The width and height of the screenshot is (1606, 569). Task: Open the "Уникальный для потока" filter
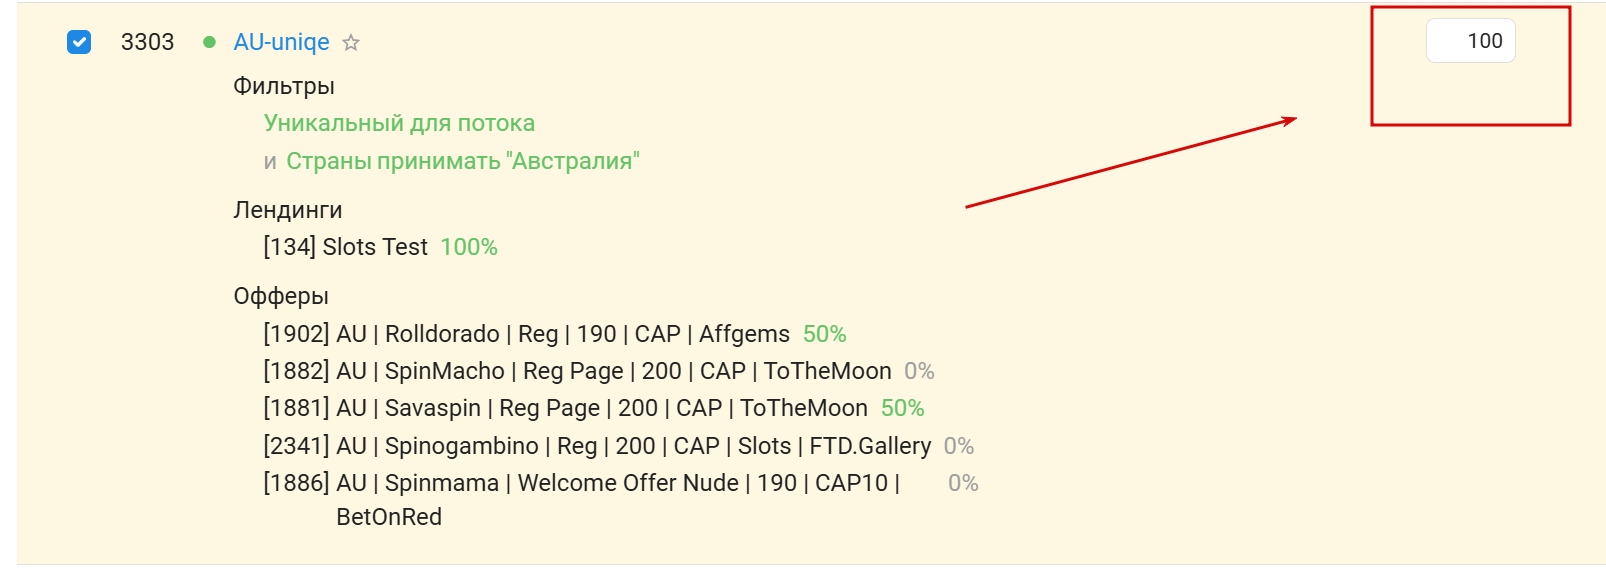[399, 123]
